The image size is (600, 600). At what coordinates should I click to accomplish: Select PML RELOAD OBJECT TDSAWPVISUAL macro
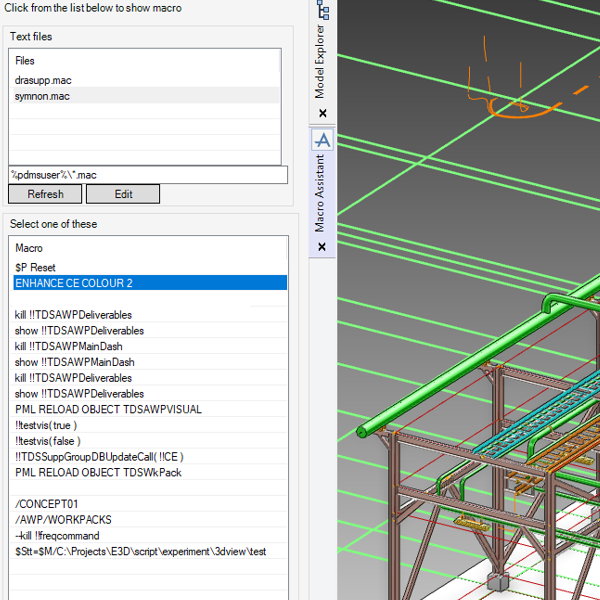tap(150, 409)
